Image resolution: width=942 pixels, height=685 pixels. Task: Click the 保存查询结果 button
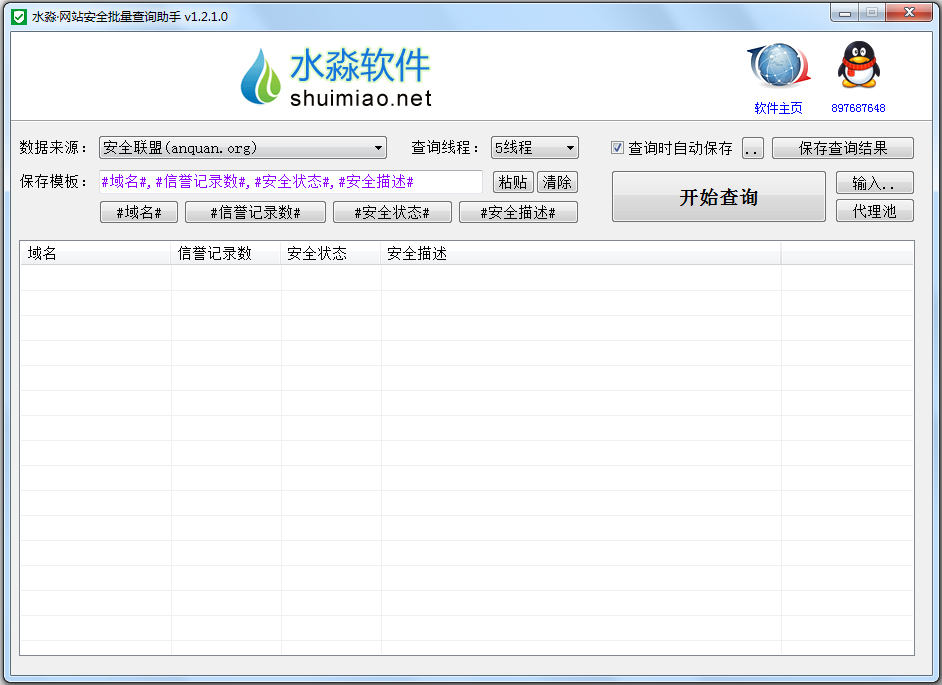(842, 148)
